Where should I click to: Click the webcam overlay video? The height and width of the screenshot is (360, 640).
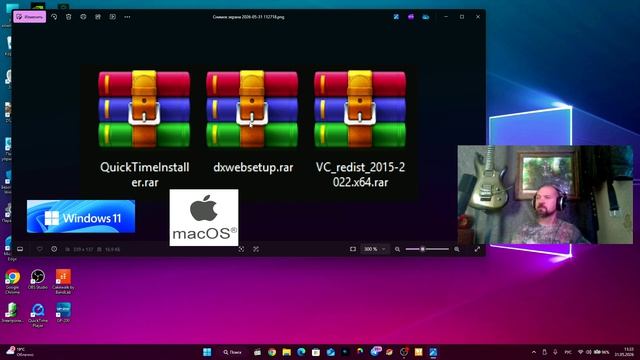(545, 195)
